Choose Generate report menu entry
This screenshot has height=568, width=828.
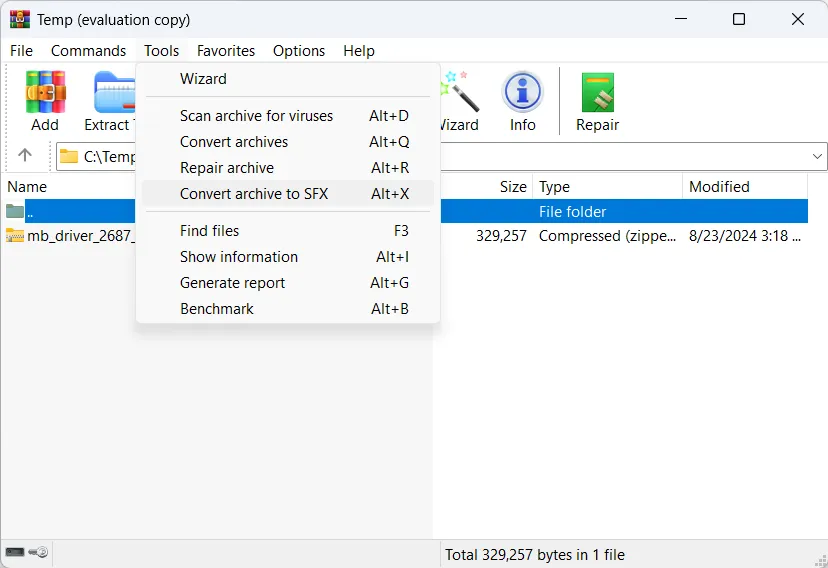coord(288,283)
